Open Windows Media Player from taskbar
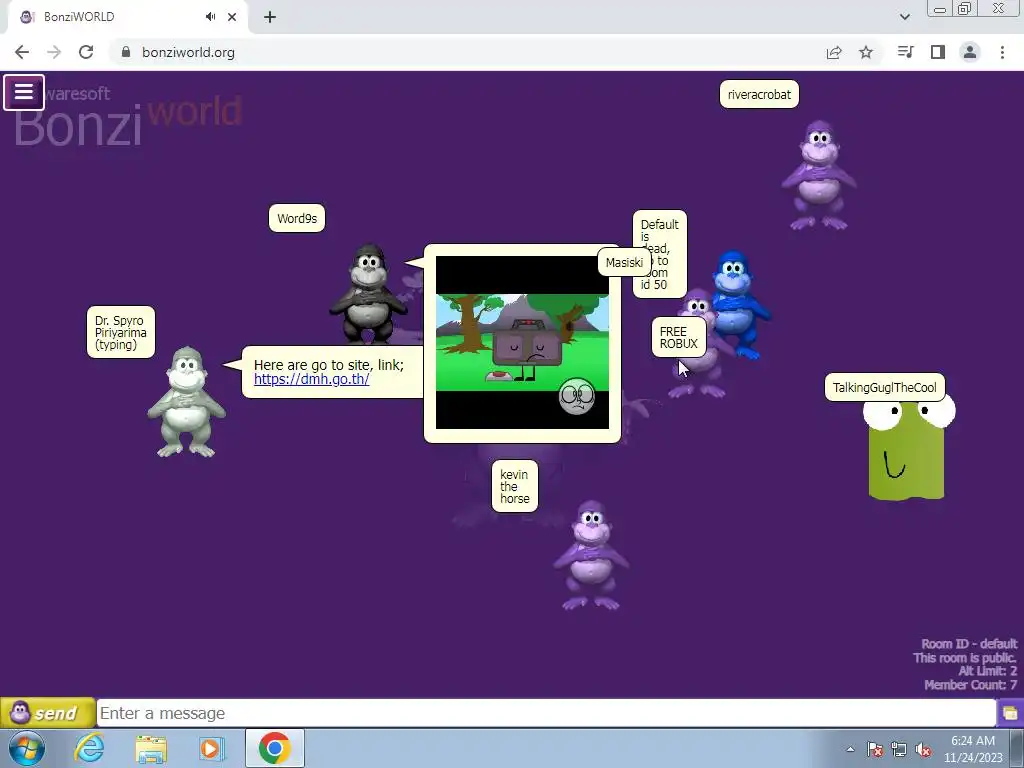 211,748
